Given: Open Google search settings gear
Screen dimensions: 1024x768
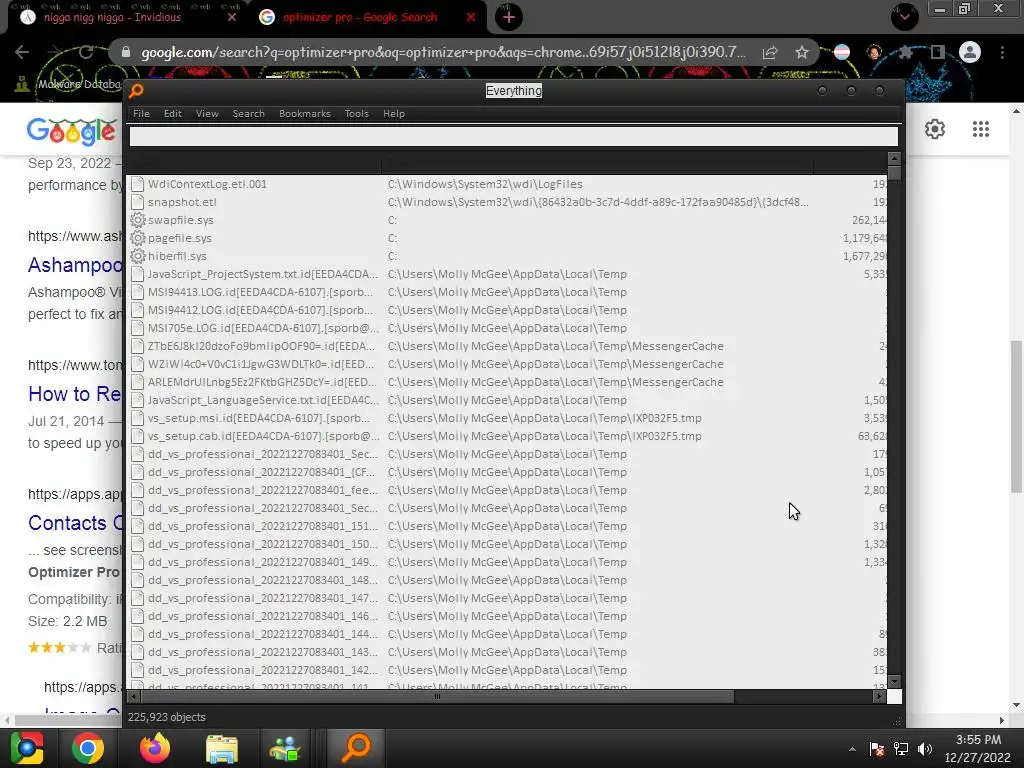Looking at the screenshot, I should (x=935, y=129).
